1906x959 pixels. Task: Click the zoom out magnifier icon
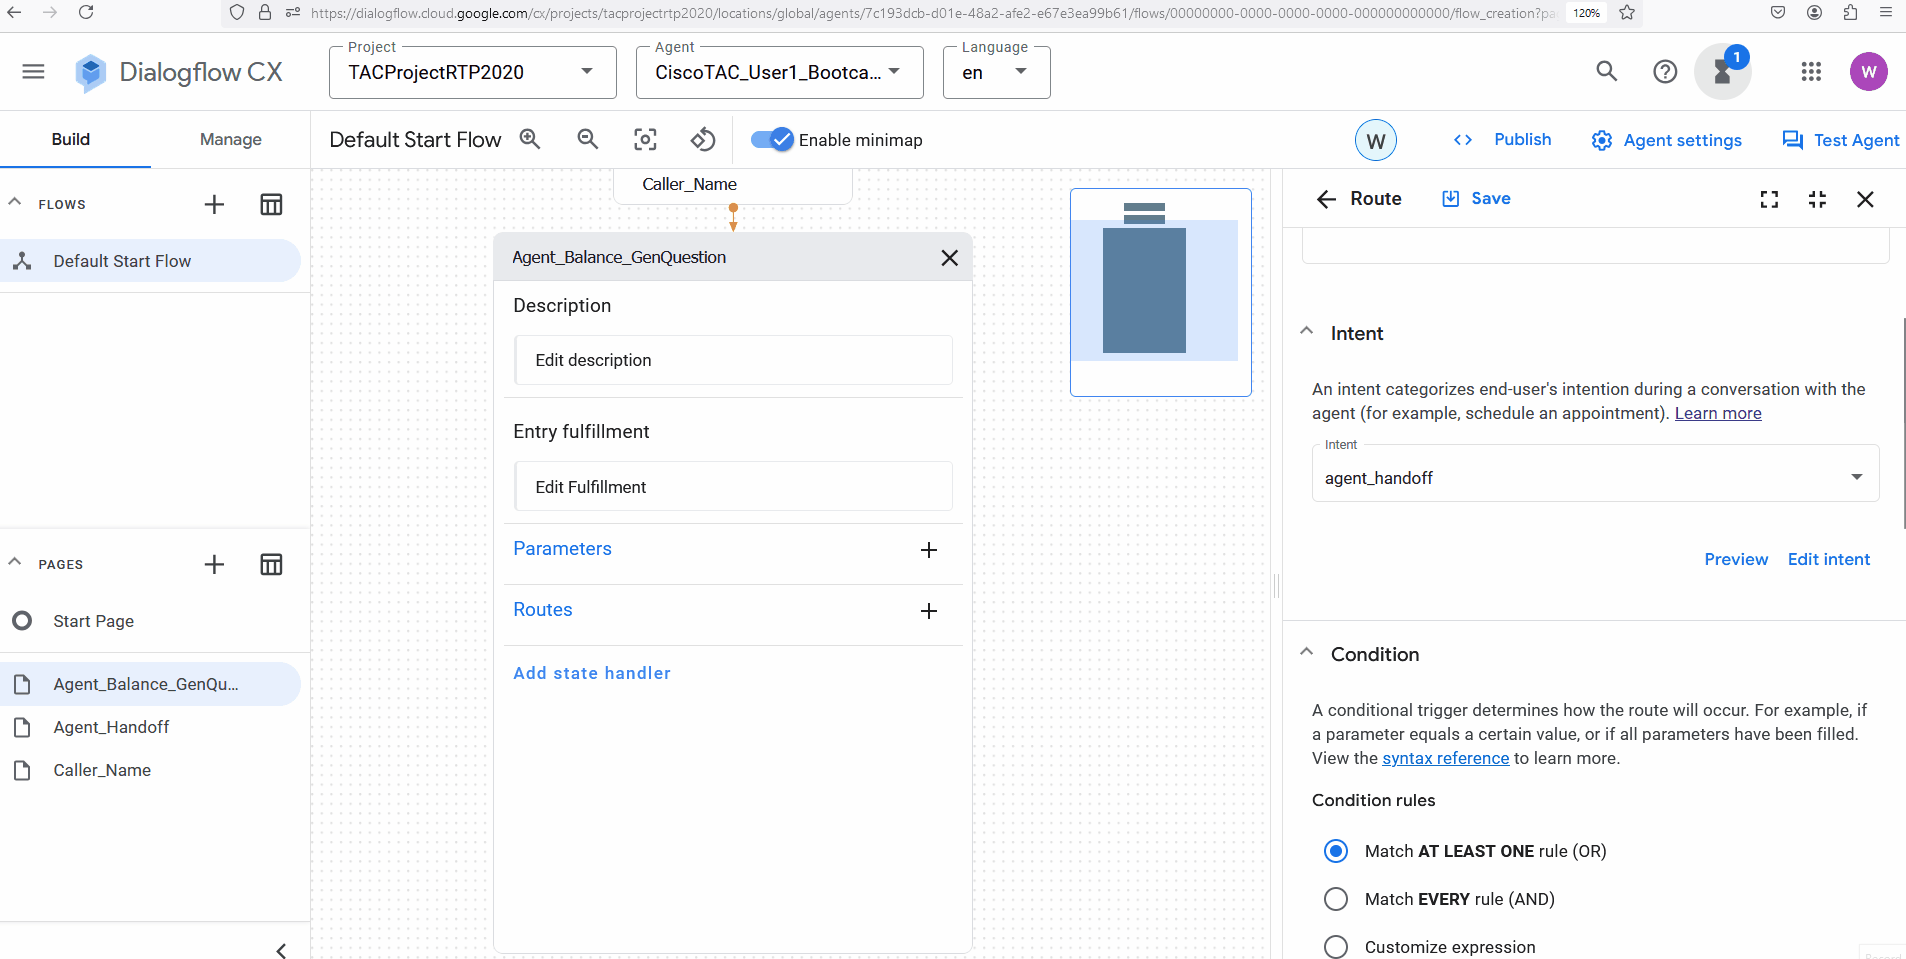coord(588,140)
